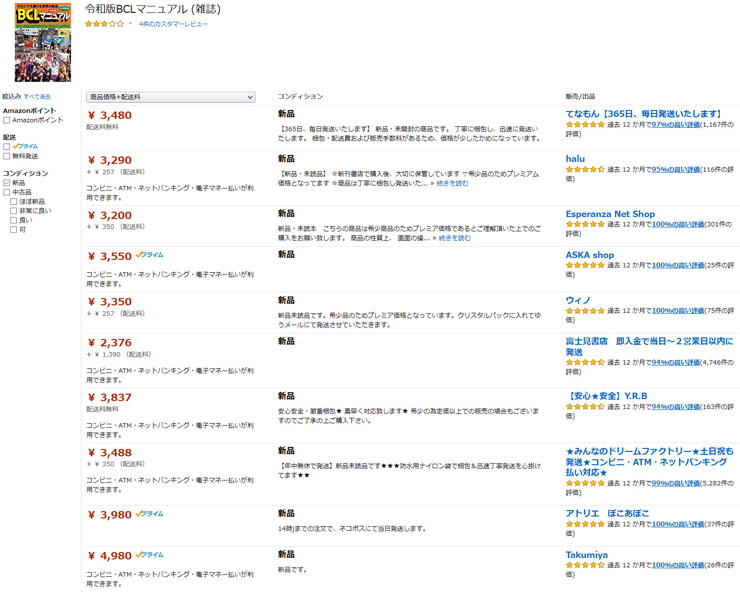740x592 pixels.
Task: Open the 商品価格+配送料 sort dropdown
Action: pyautogui.click(x=171, y=97)
